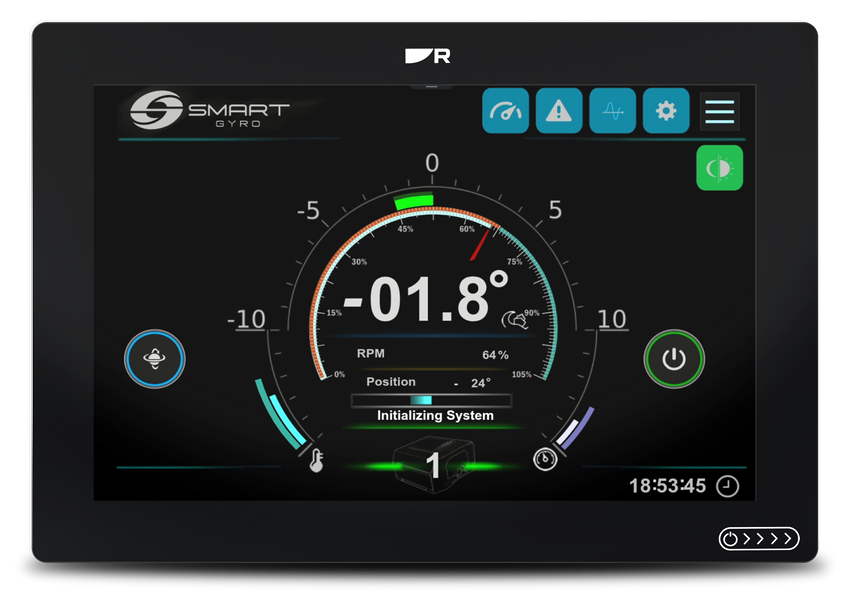Click the 18:53:45 time display
Image resolution: width=850 pixels, height=597 pixels.
(x=667, y=486)
